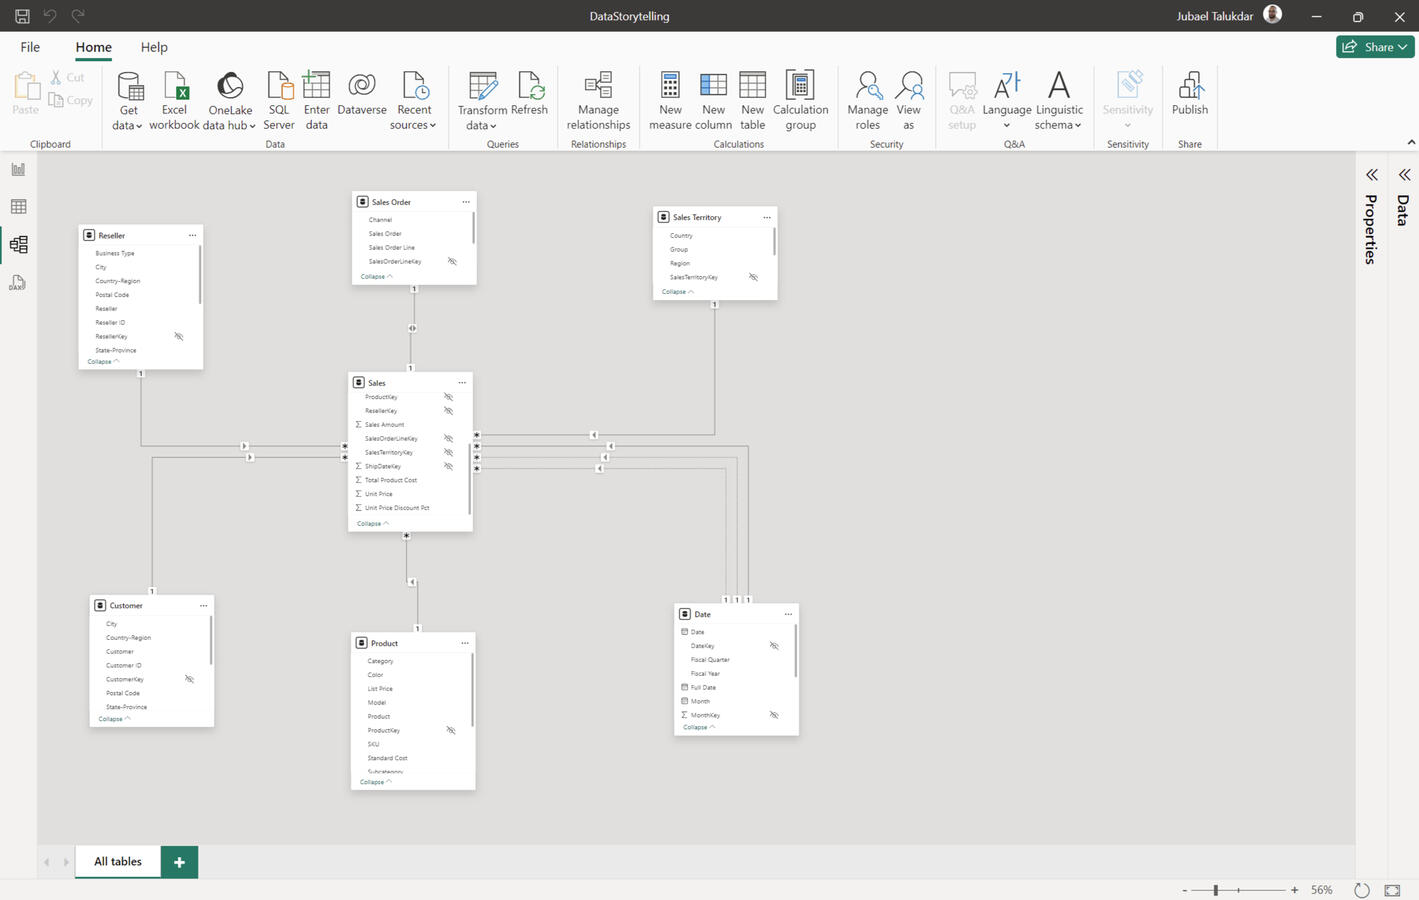The height and width of the screenshot is (900, 1419).
Task: Switch to Report view in sidebar
Action: (18, 169)
